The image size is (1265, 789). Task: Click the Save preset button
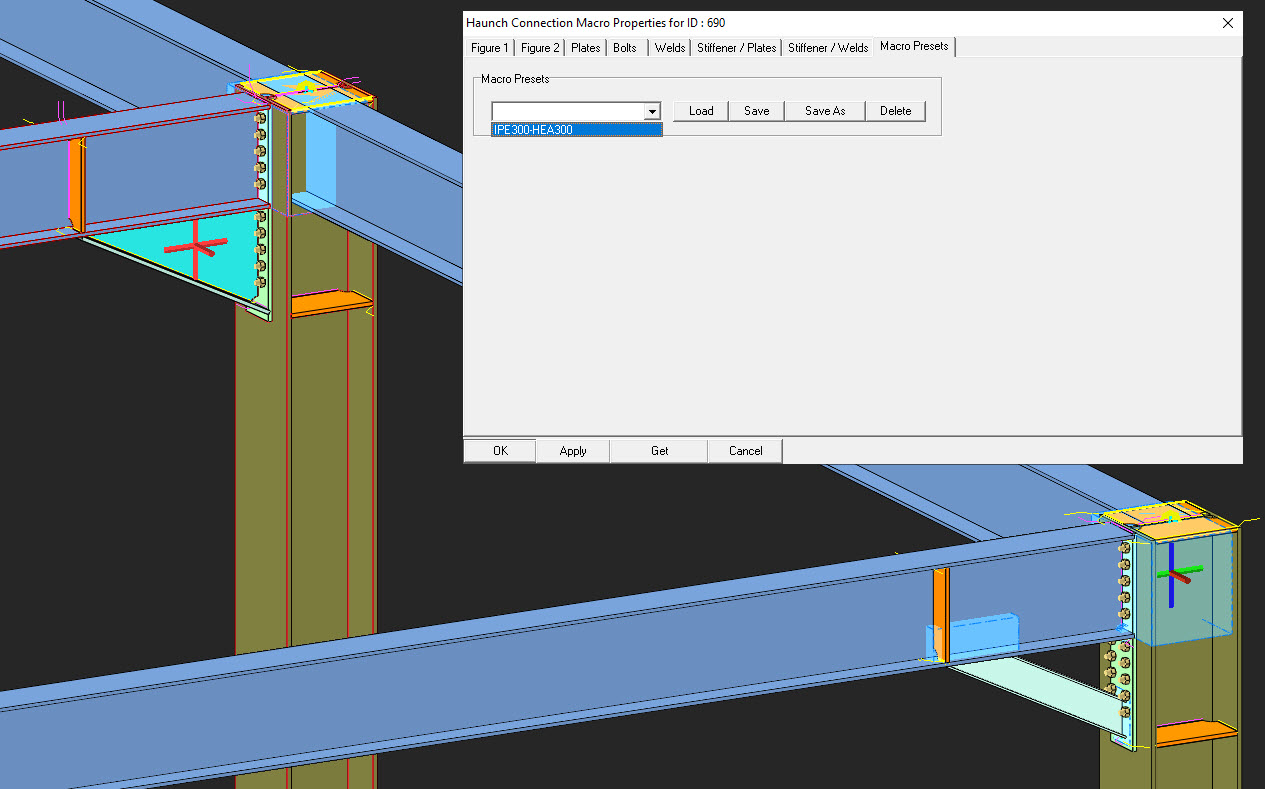pyautogui.click(x=756, y=111)
